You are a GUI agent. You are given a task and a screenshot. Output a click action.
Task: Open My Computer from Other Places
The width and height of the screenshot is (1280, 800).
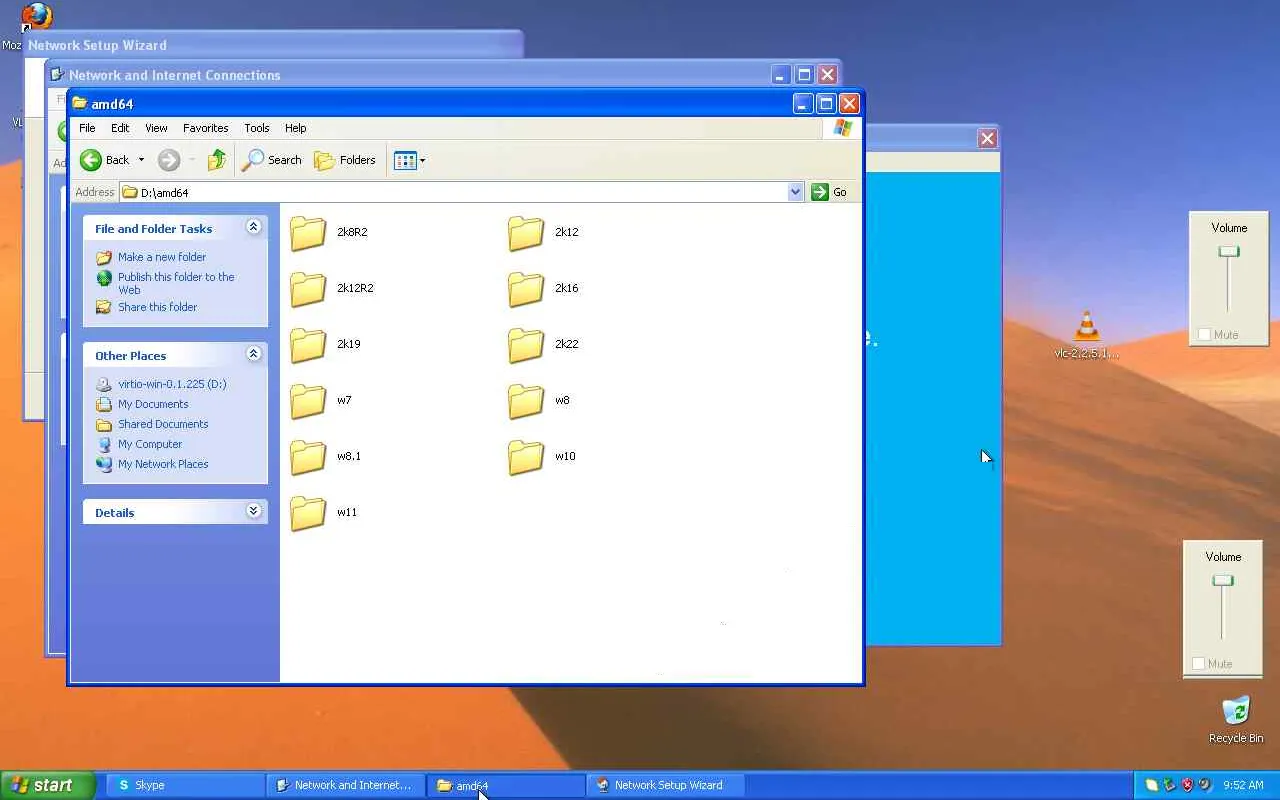click(x=150, y=444)
